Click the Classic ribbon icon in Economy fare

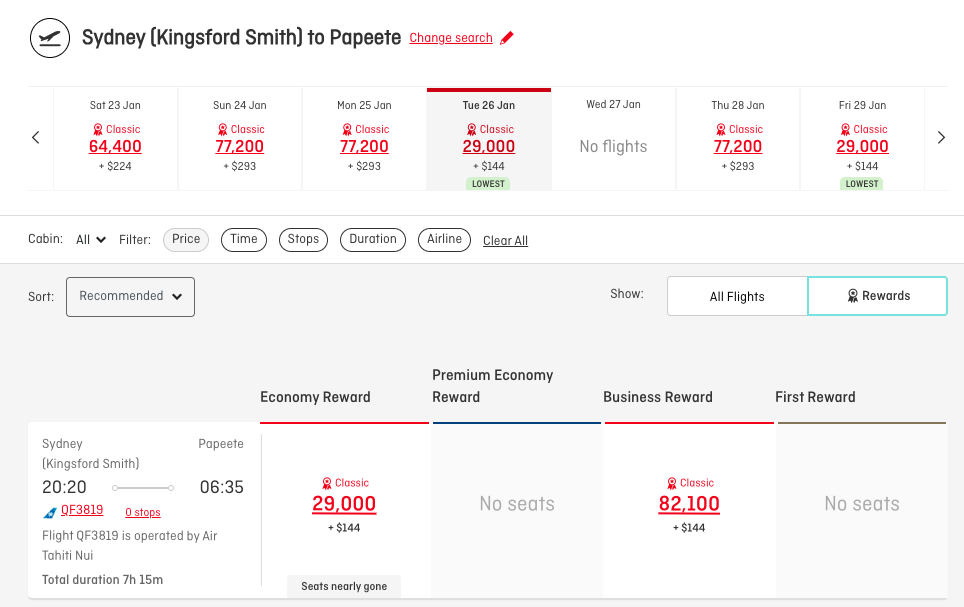click(326, 483)
